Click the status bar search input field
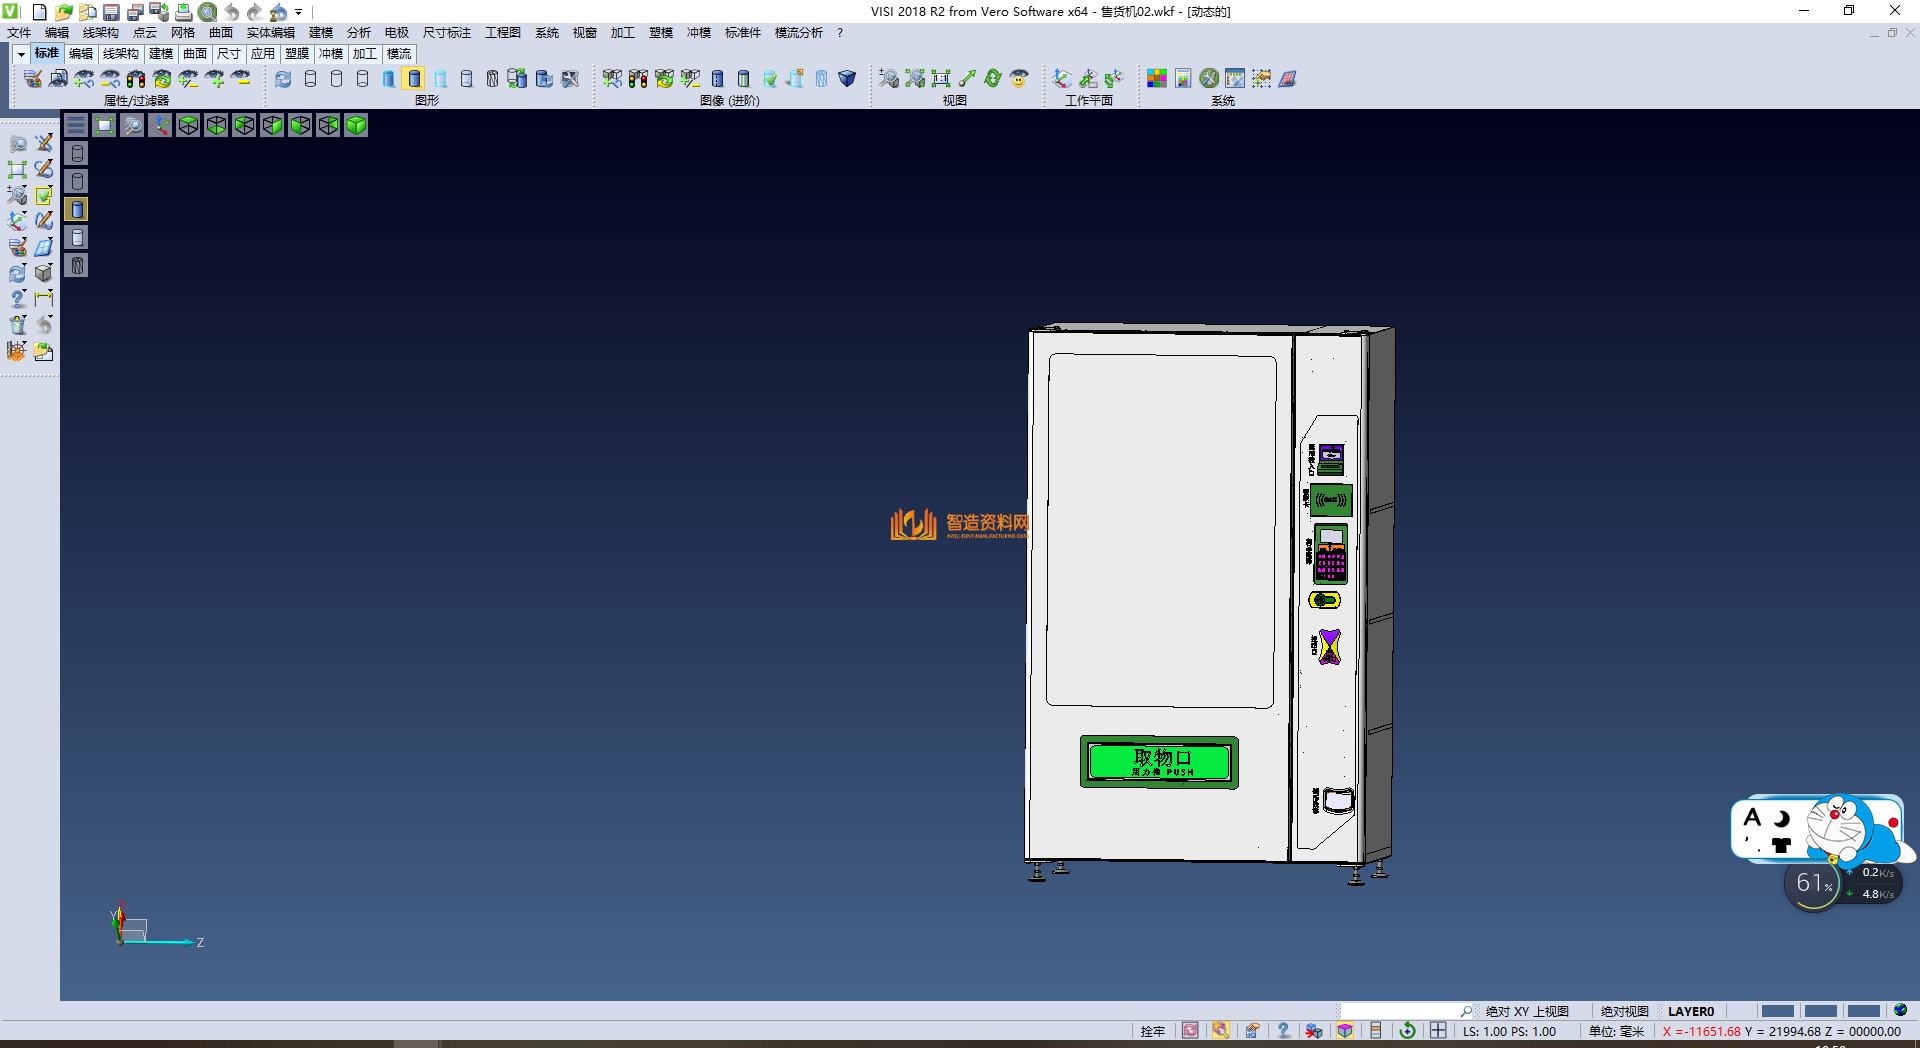This screenshot has width=1920, height=1048. coord(1400,1011)
